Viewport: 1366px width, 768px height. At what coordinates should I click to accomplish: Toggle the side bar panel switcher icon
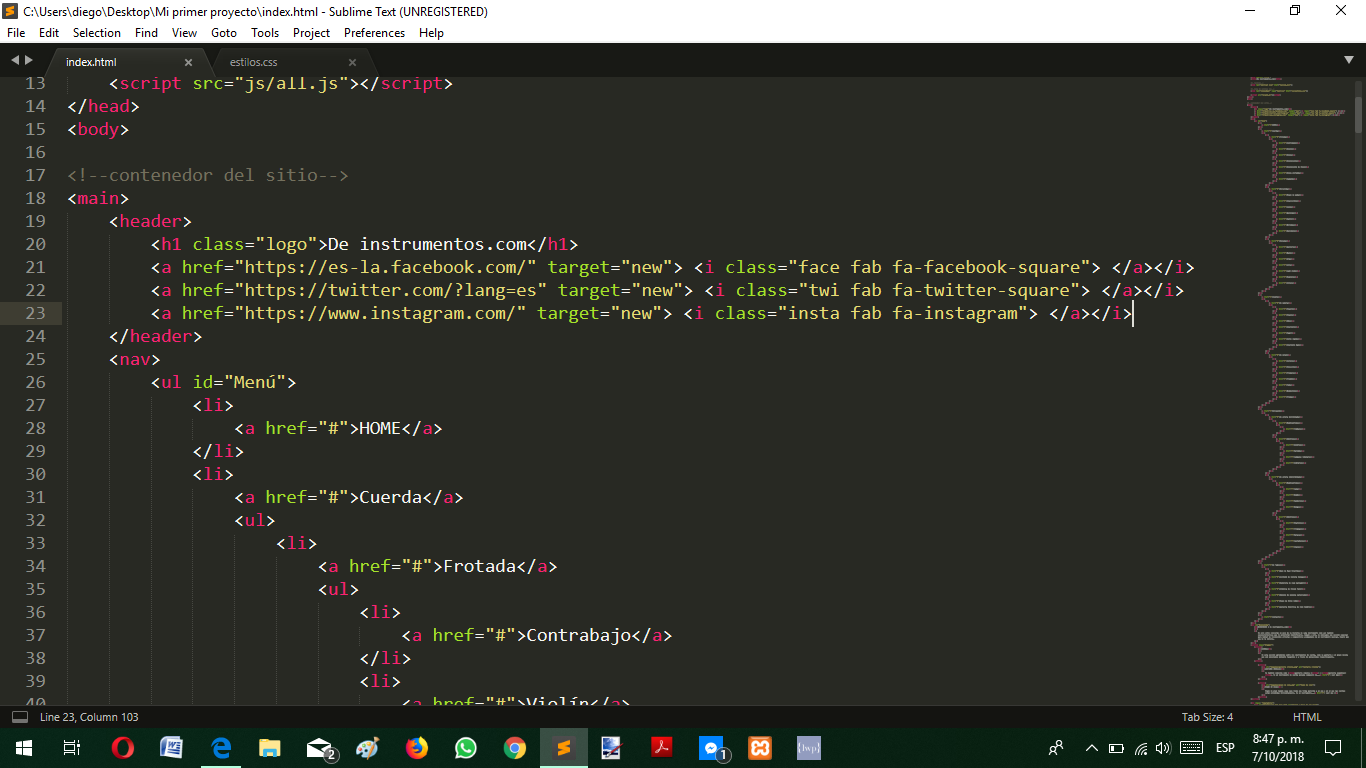(19, 717)
